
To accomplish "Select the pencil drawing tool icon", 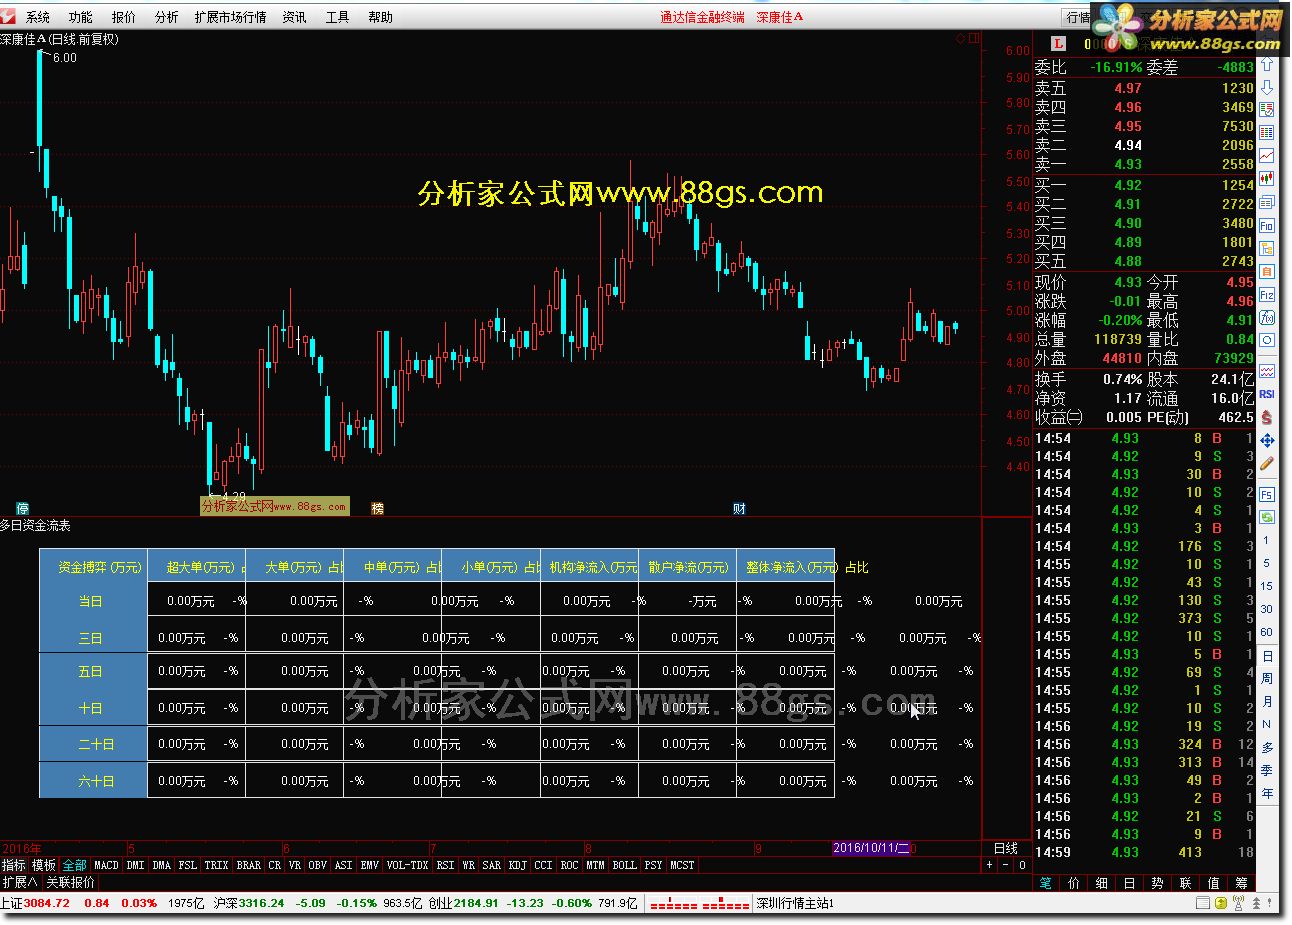I will 1267,464.
